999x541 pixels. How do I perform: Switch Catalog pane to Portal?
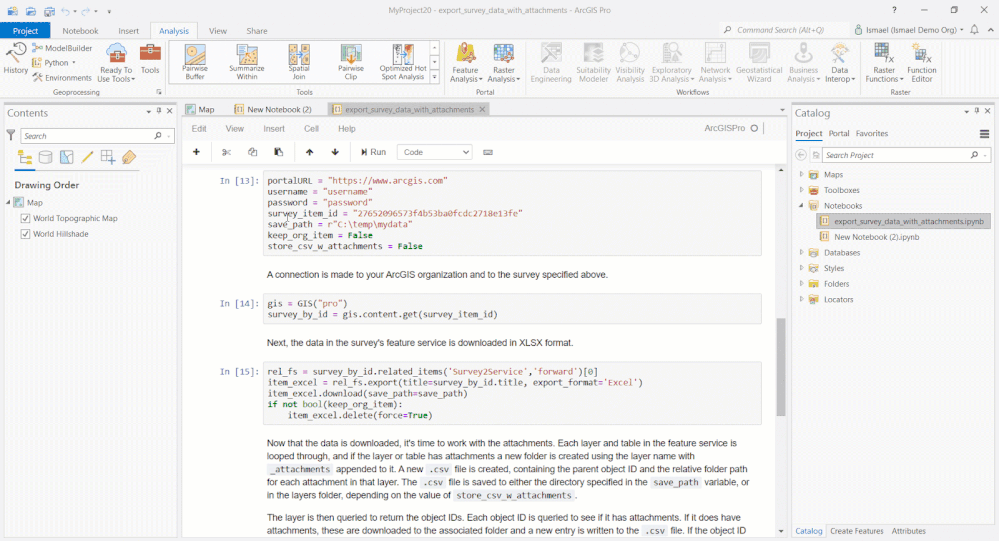[x=838, y=133]
